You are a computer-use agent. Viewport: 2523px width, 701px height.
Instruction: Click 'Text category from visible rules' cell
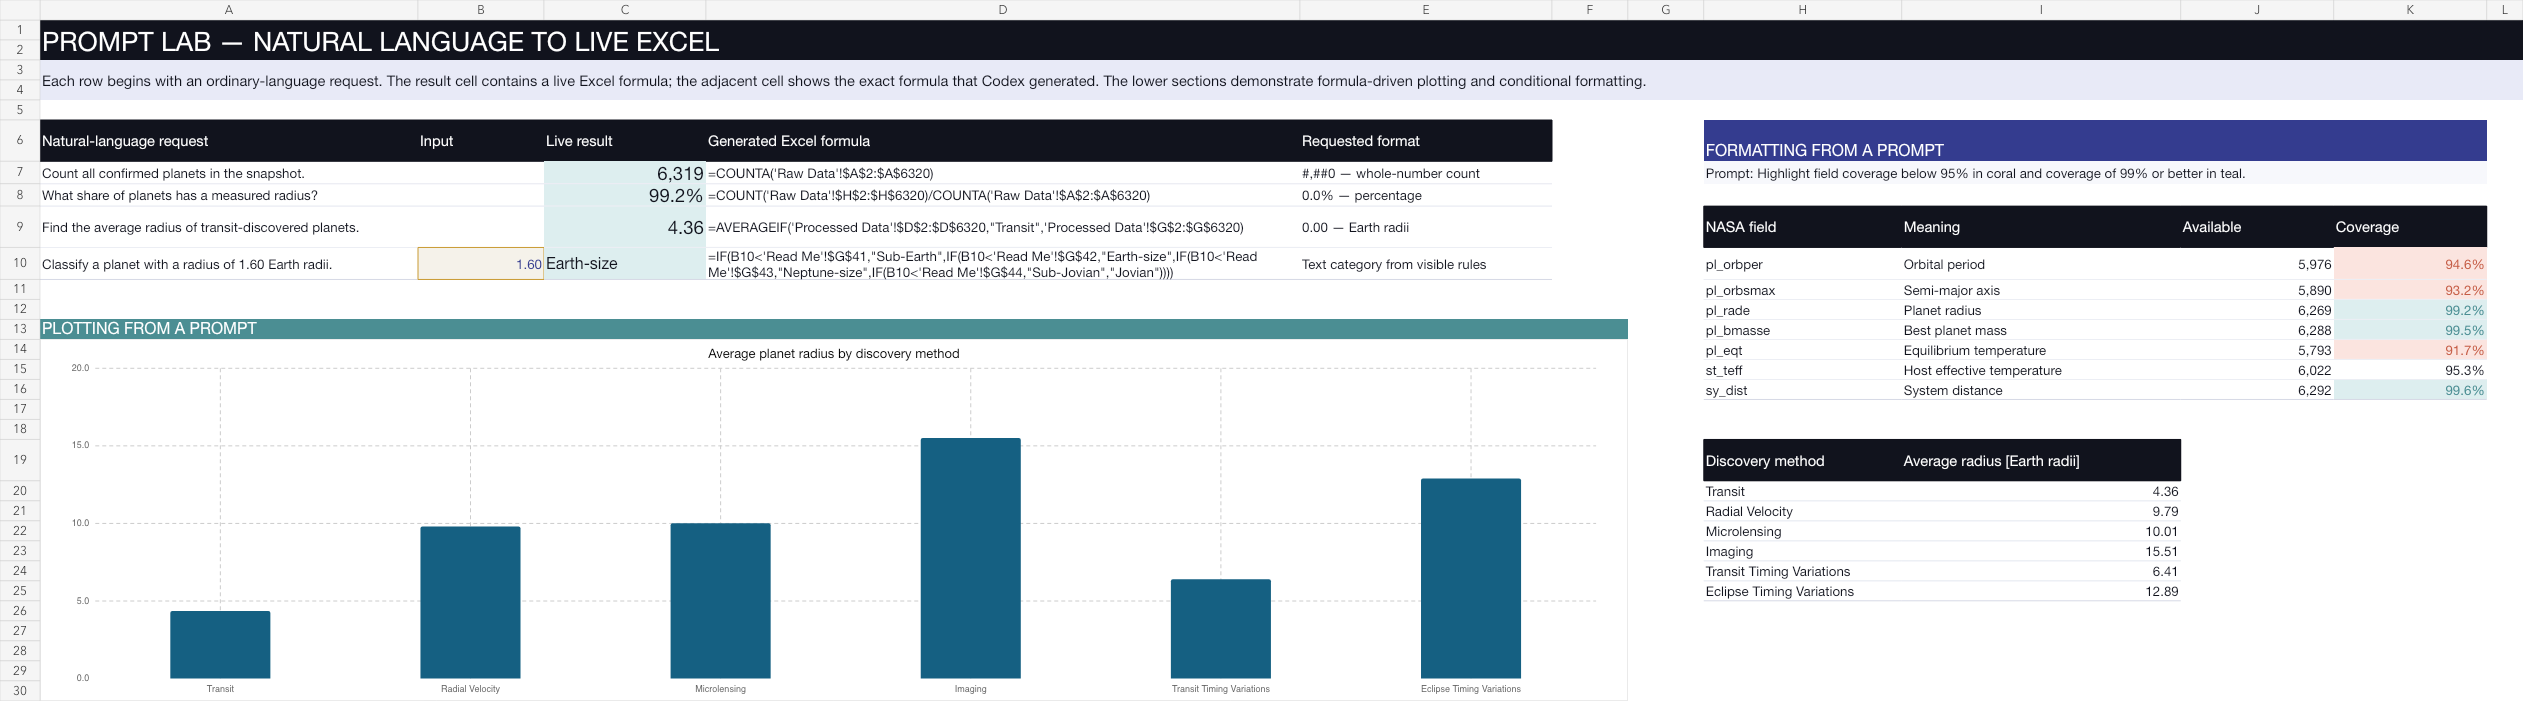1426,264
